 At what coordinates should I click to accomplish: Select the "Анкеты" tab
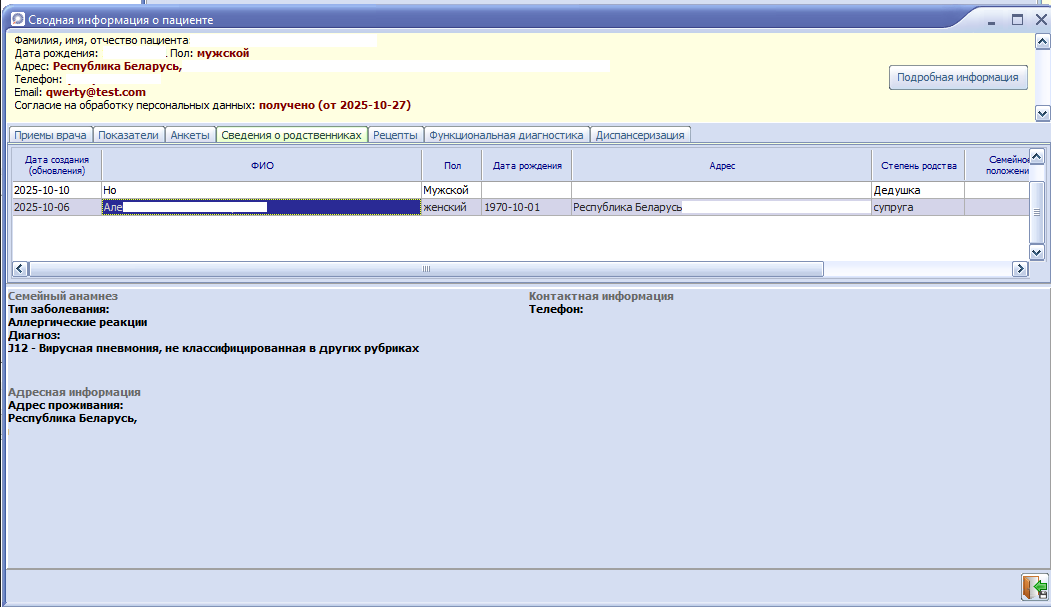pyautogui.click(x=190, y=135)
